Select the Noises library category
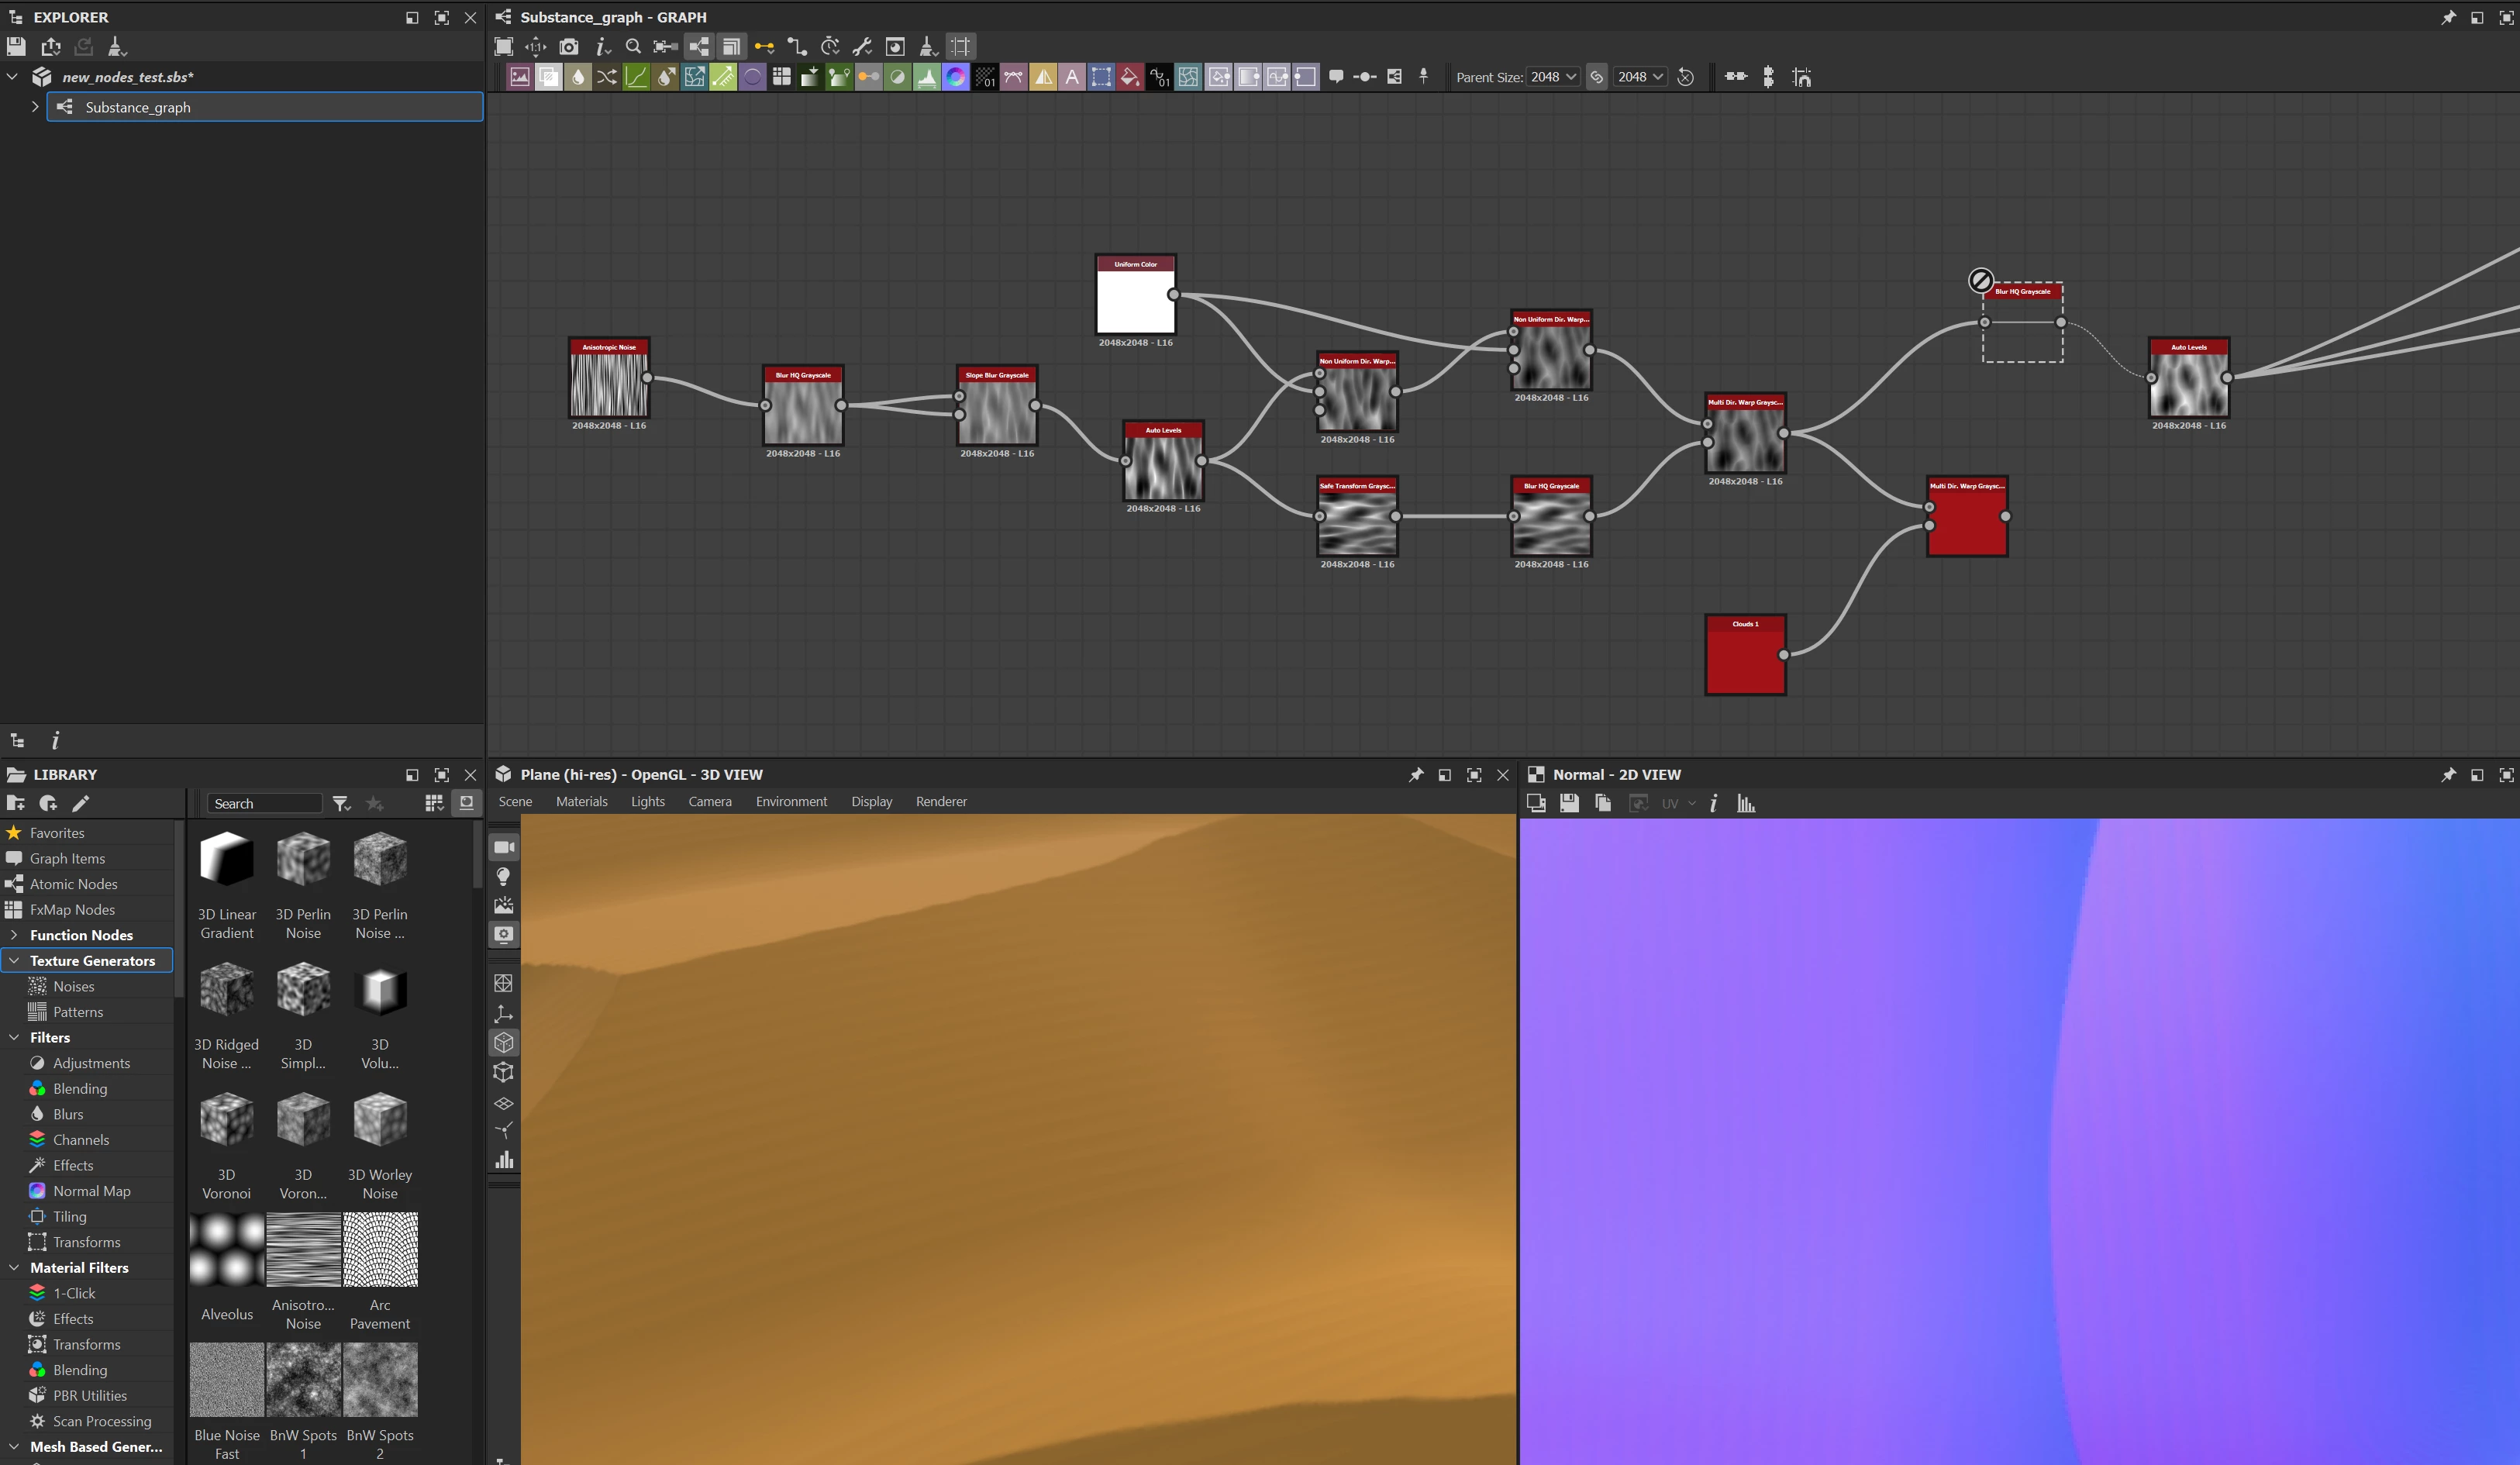Image resolution: width=2520 pixels, height=1465 pixels. 73,986
